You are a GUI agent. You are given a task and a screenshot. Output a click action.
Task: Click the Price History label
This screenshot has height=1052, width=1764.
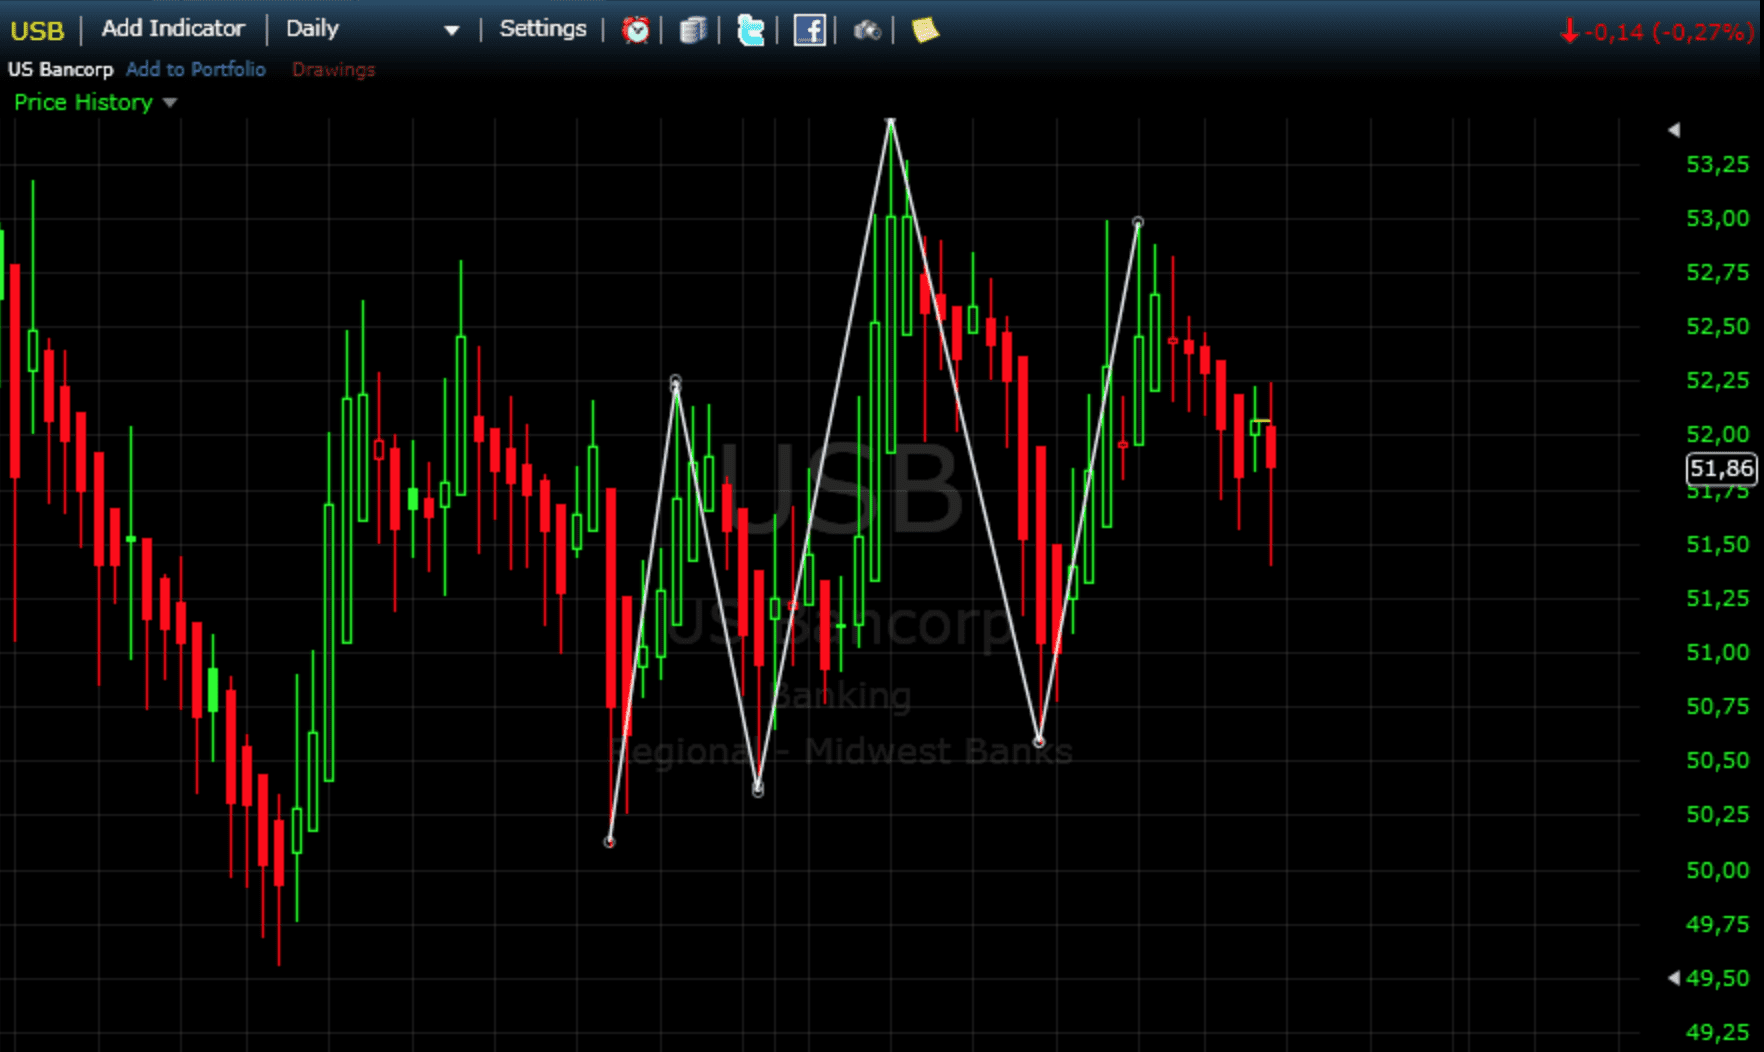tap(83, 102)
